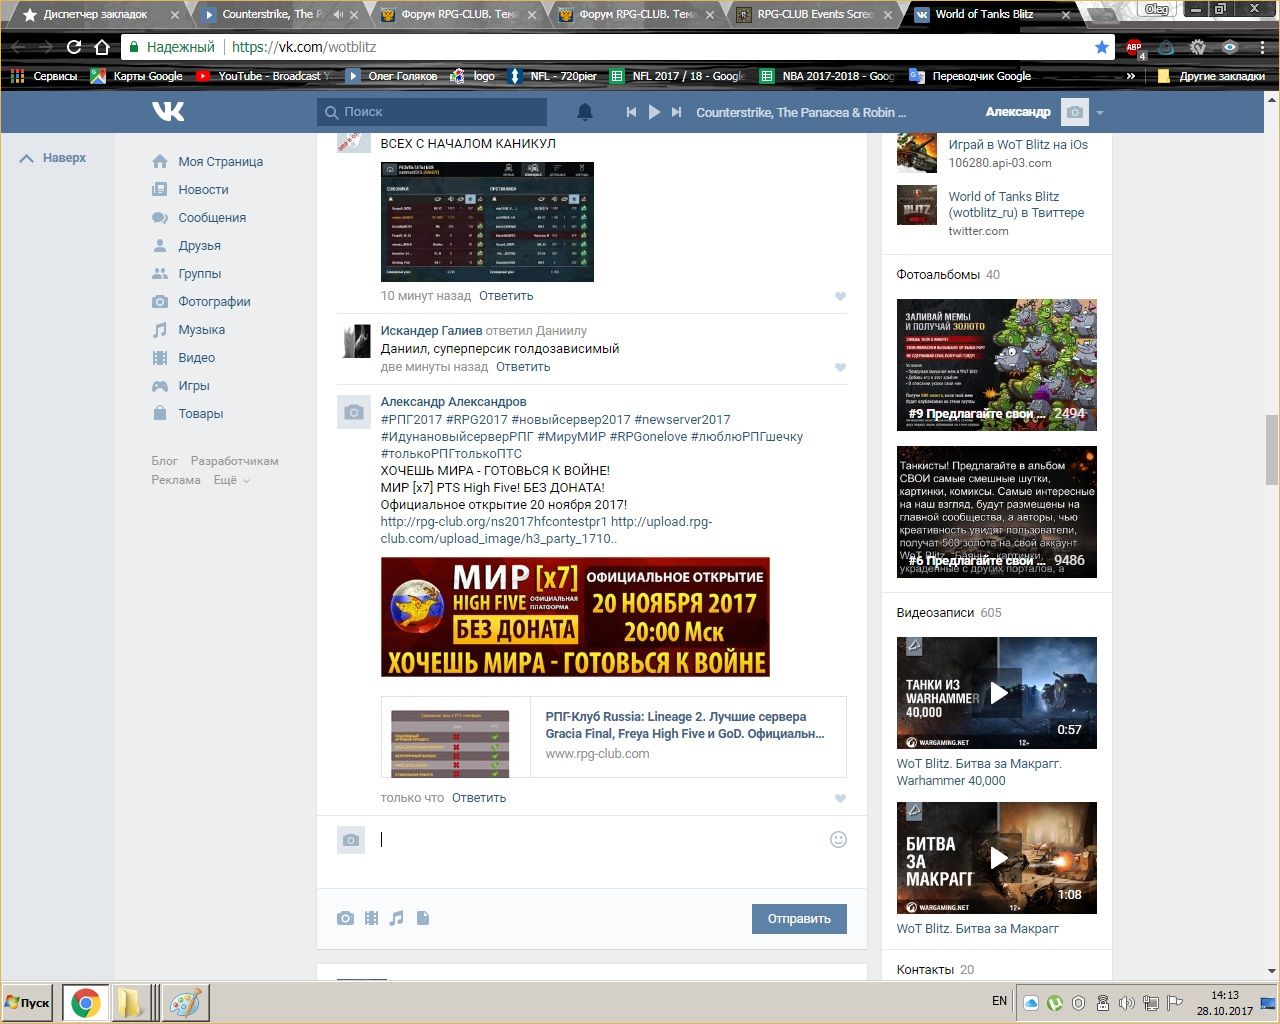
Task: Open the Chrome three-dot menu
Action: [x=1262, y=47]
